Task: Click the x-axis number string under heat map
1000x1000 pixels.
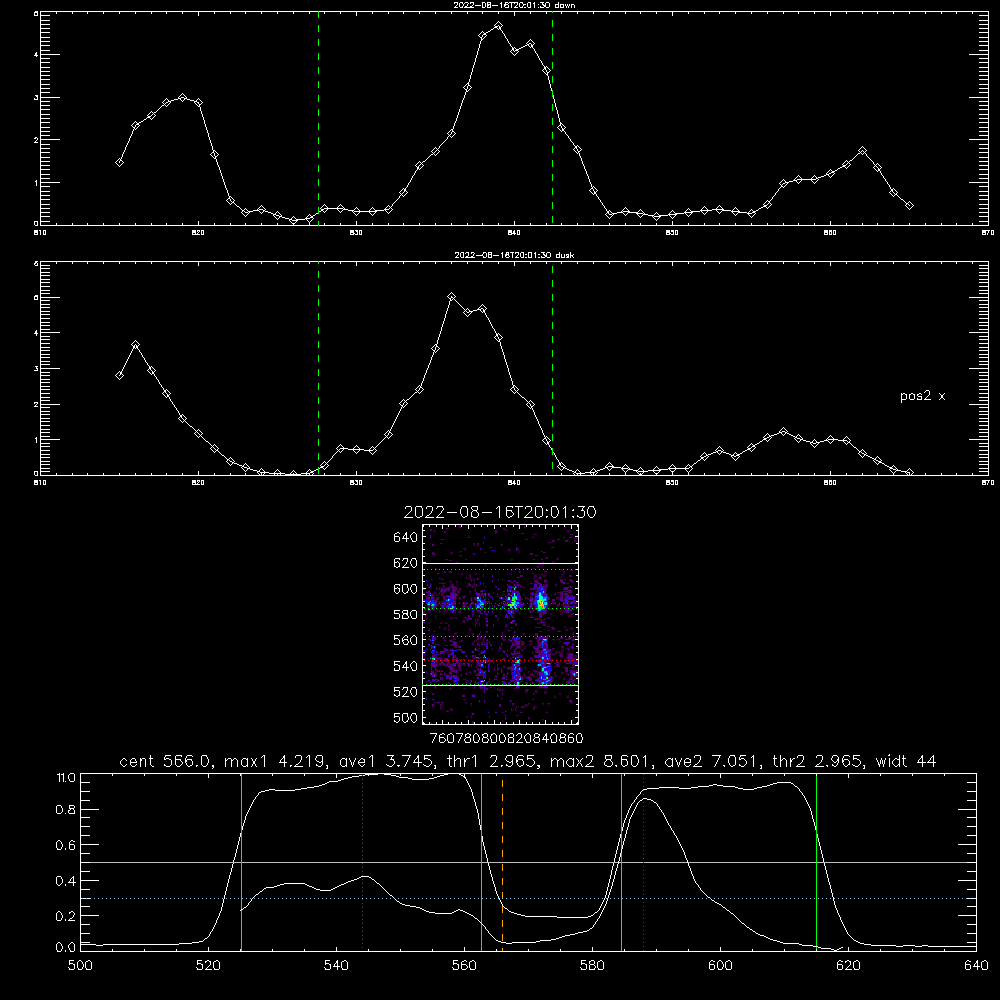Action: (506, 739)
